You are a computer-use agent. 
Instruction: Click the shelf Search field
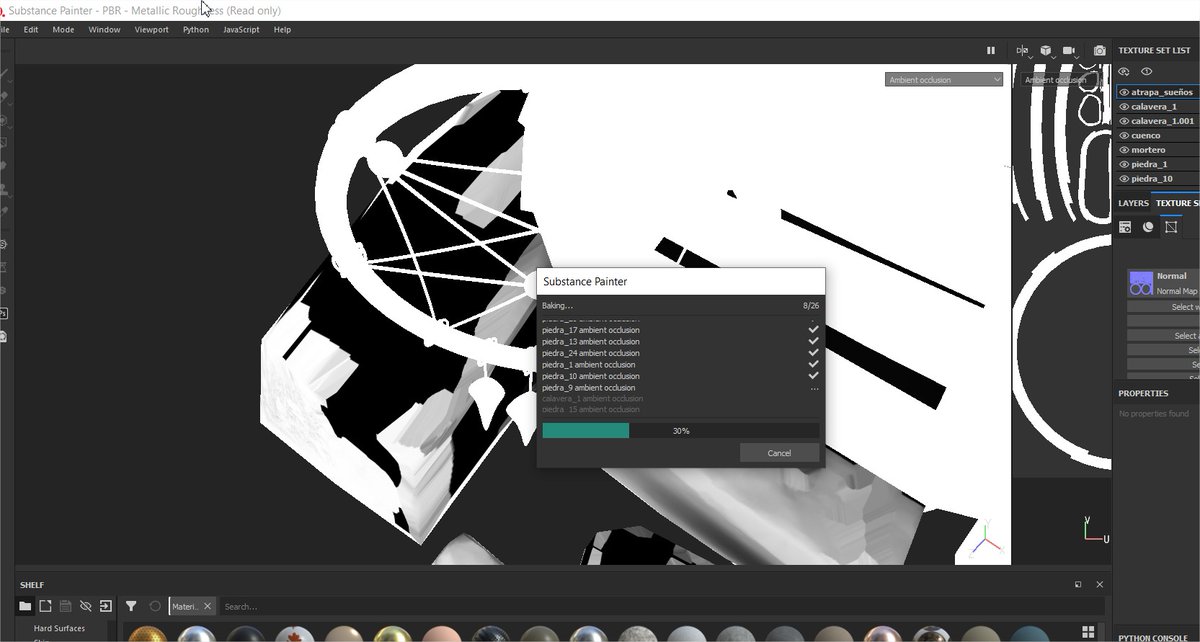click(x=662, y=606)
